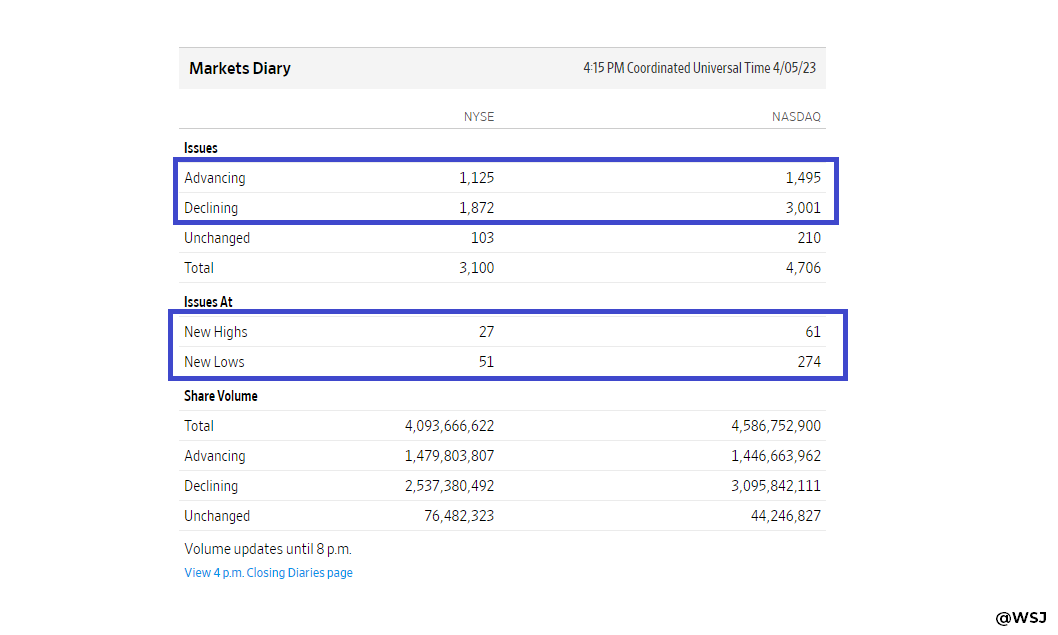
Task: Click the NASDAQ total volume 4,586,752,900
Action: (x=776, y=426)
